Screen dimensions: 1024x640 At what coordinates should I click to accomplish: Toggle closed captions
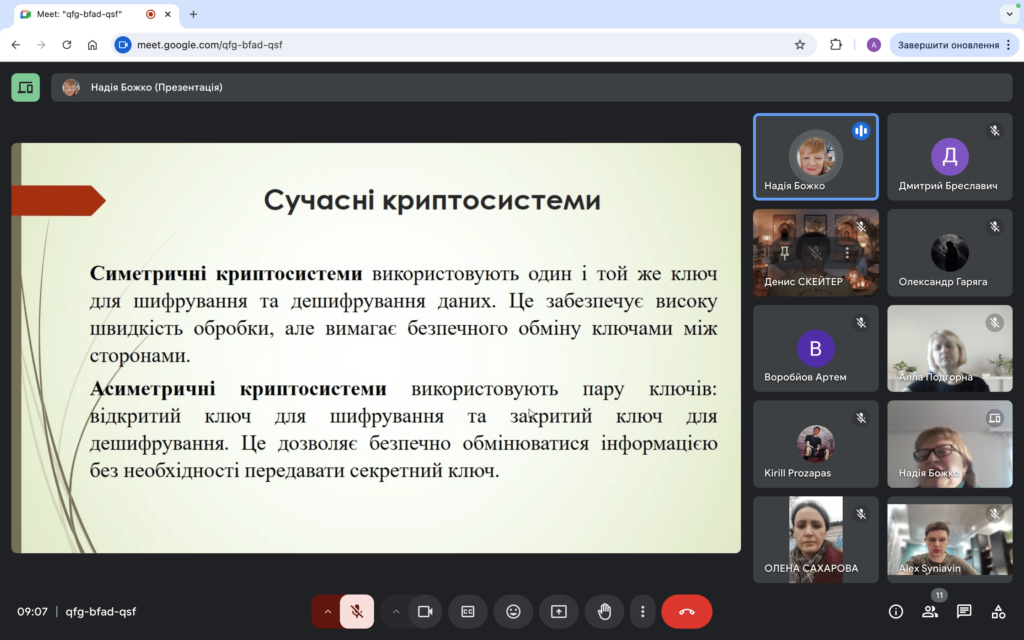click(468, 612)
